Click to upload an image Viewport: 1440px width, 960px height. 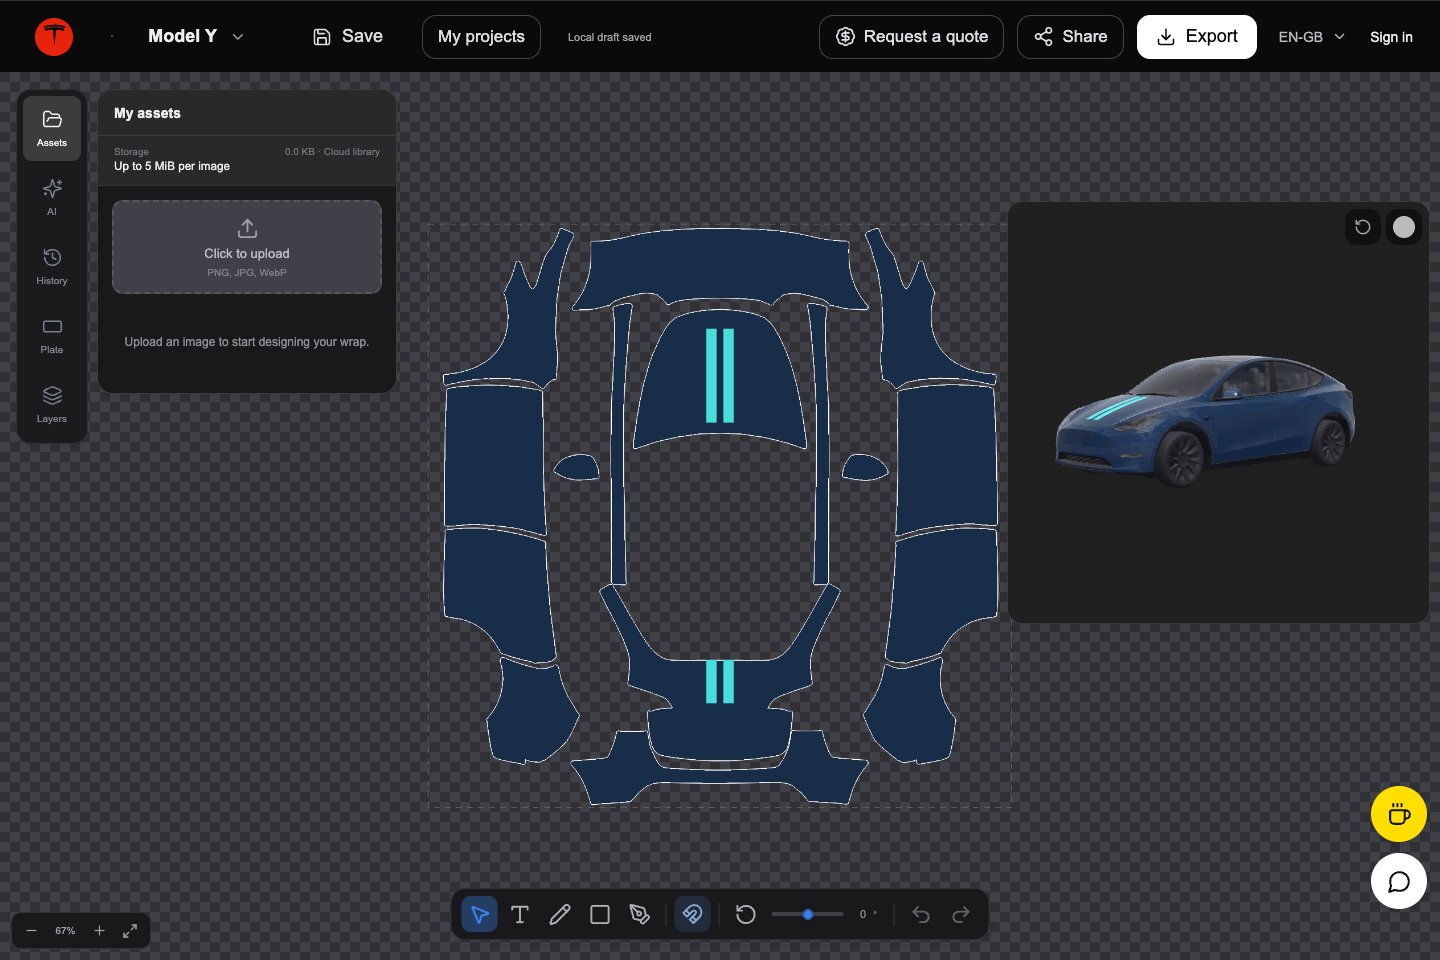247,247
